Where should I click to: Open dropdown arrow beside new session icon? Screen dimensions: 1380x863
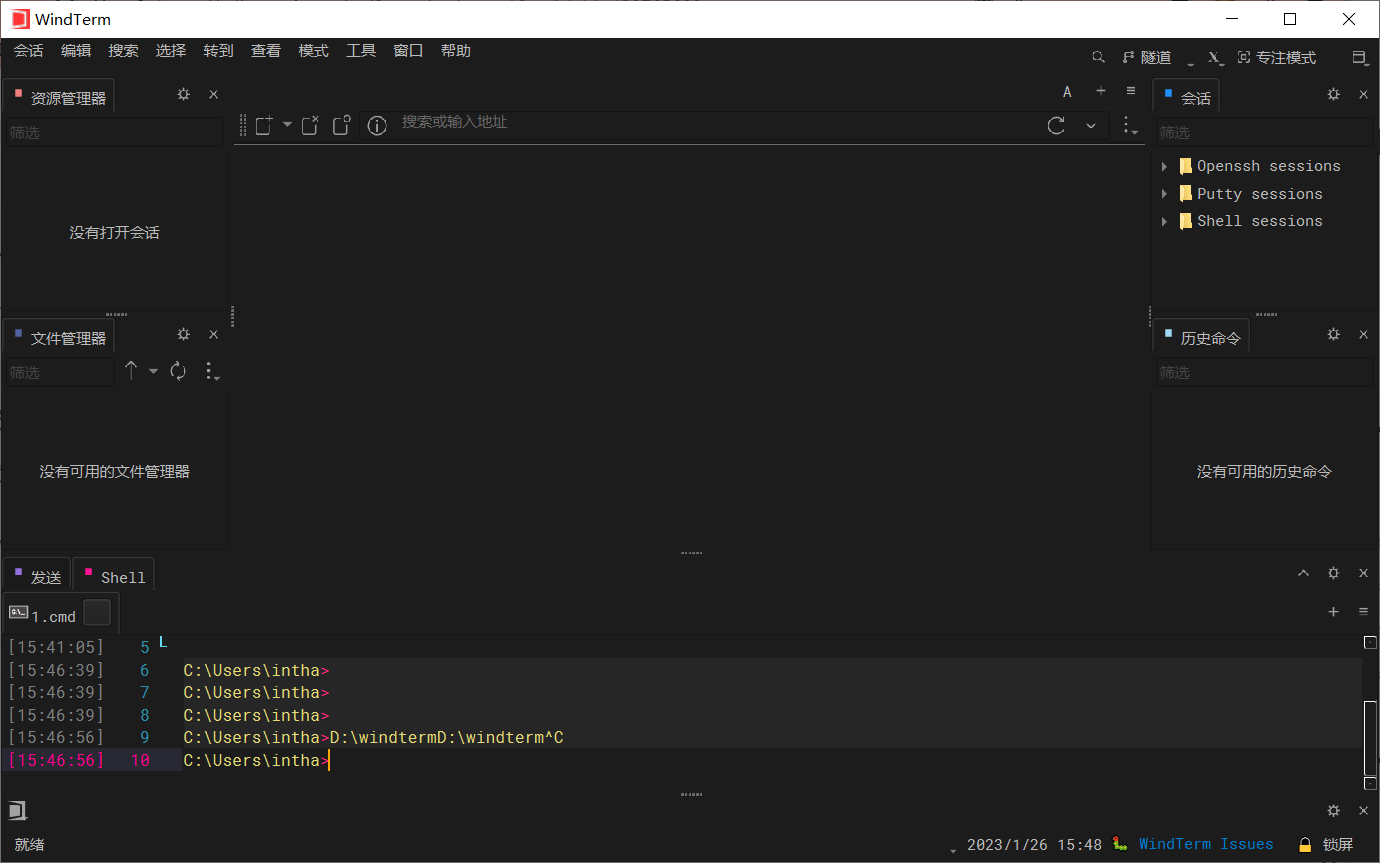tap(287, 125)
